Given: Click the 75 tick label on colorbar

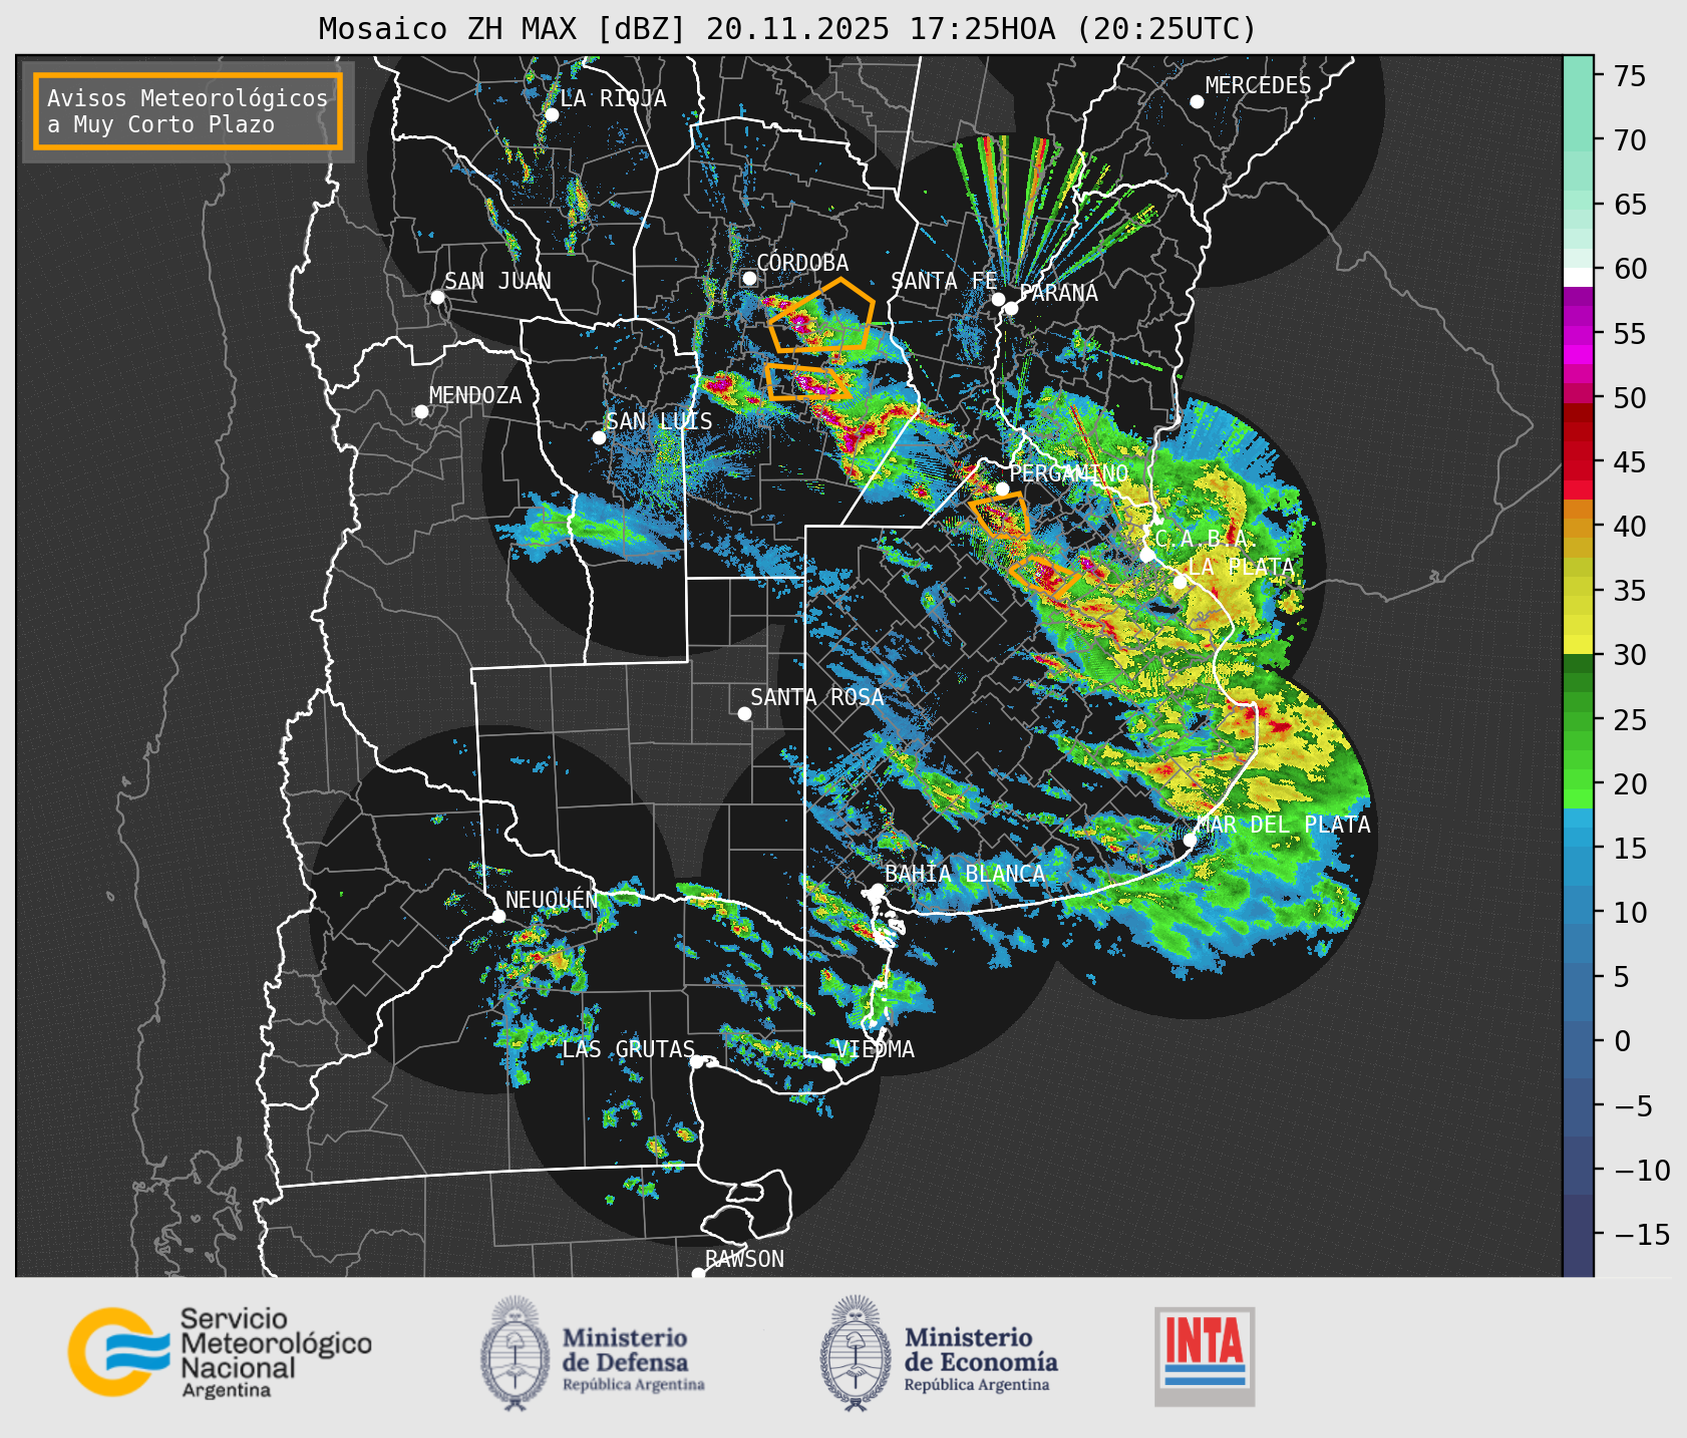Looking at the screenshot, I should [1629, 76].
